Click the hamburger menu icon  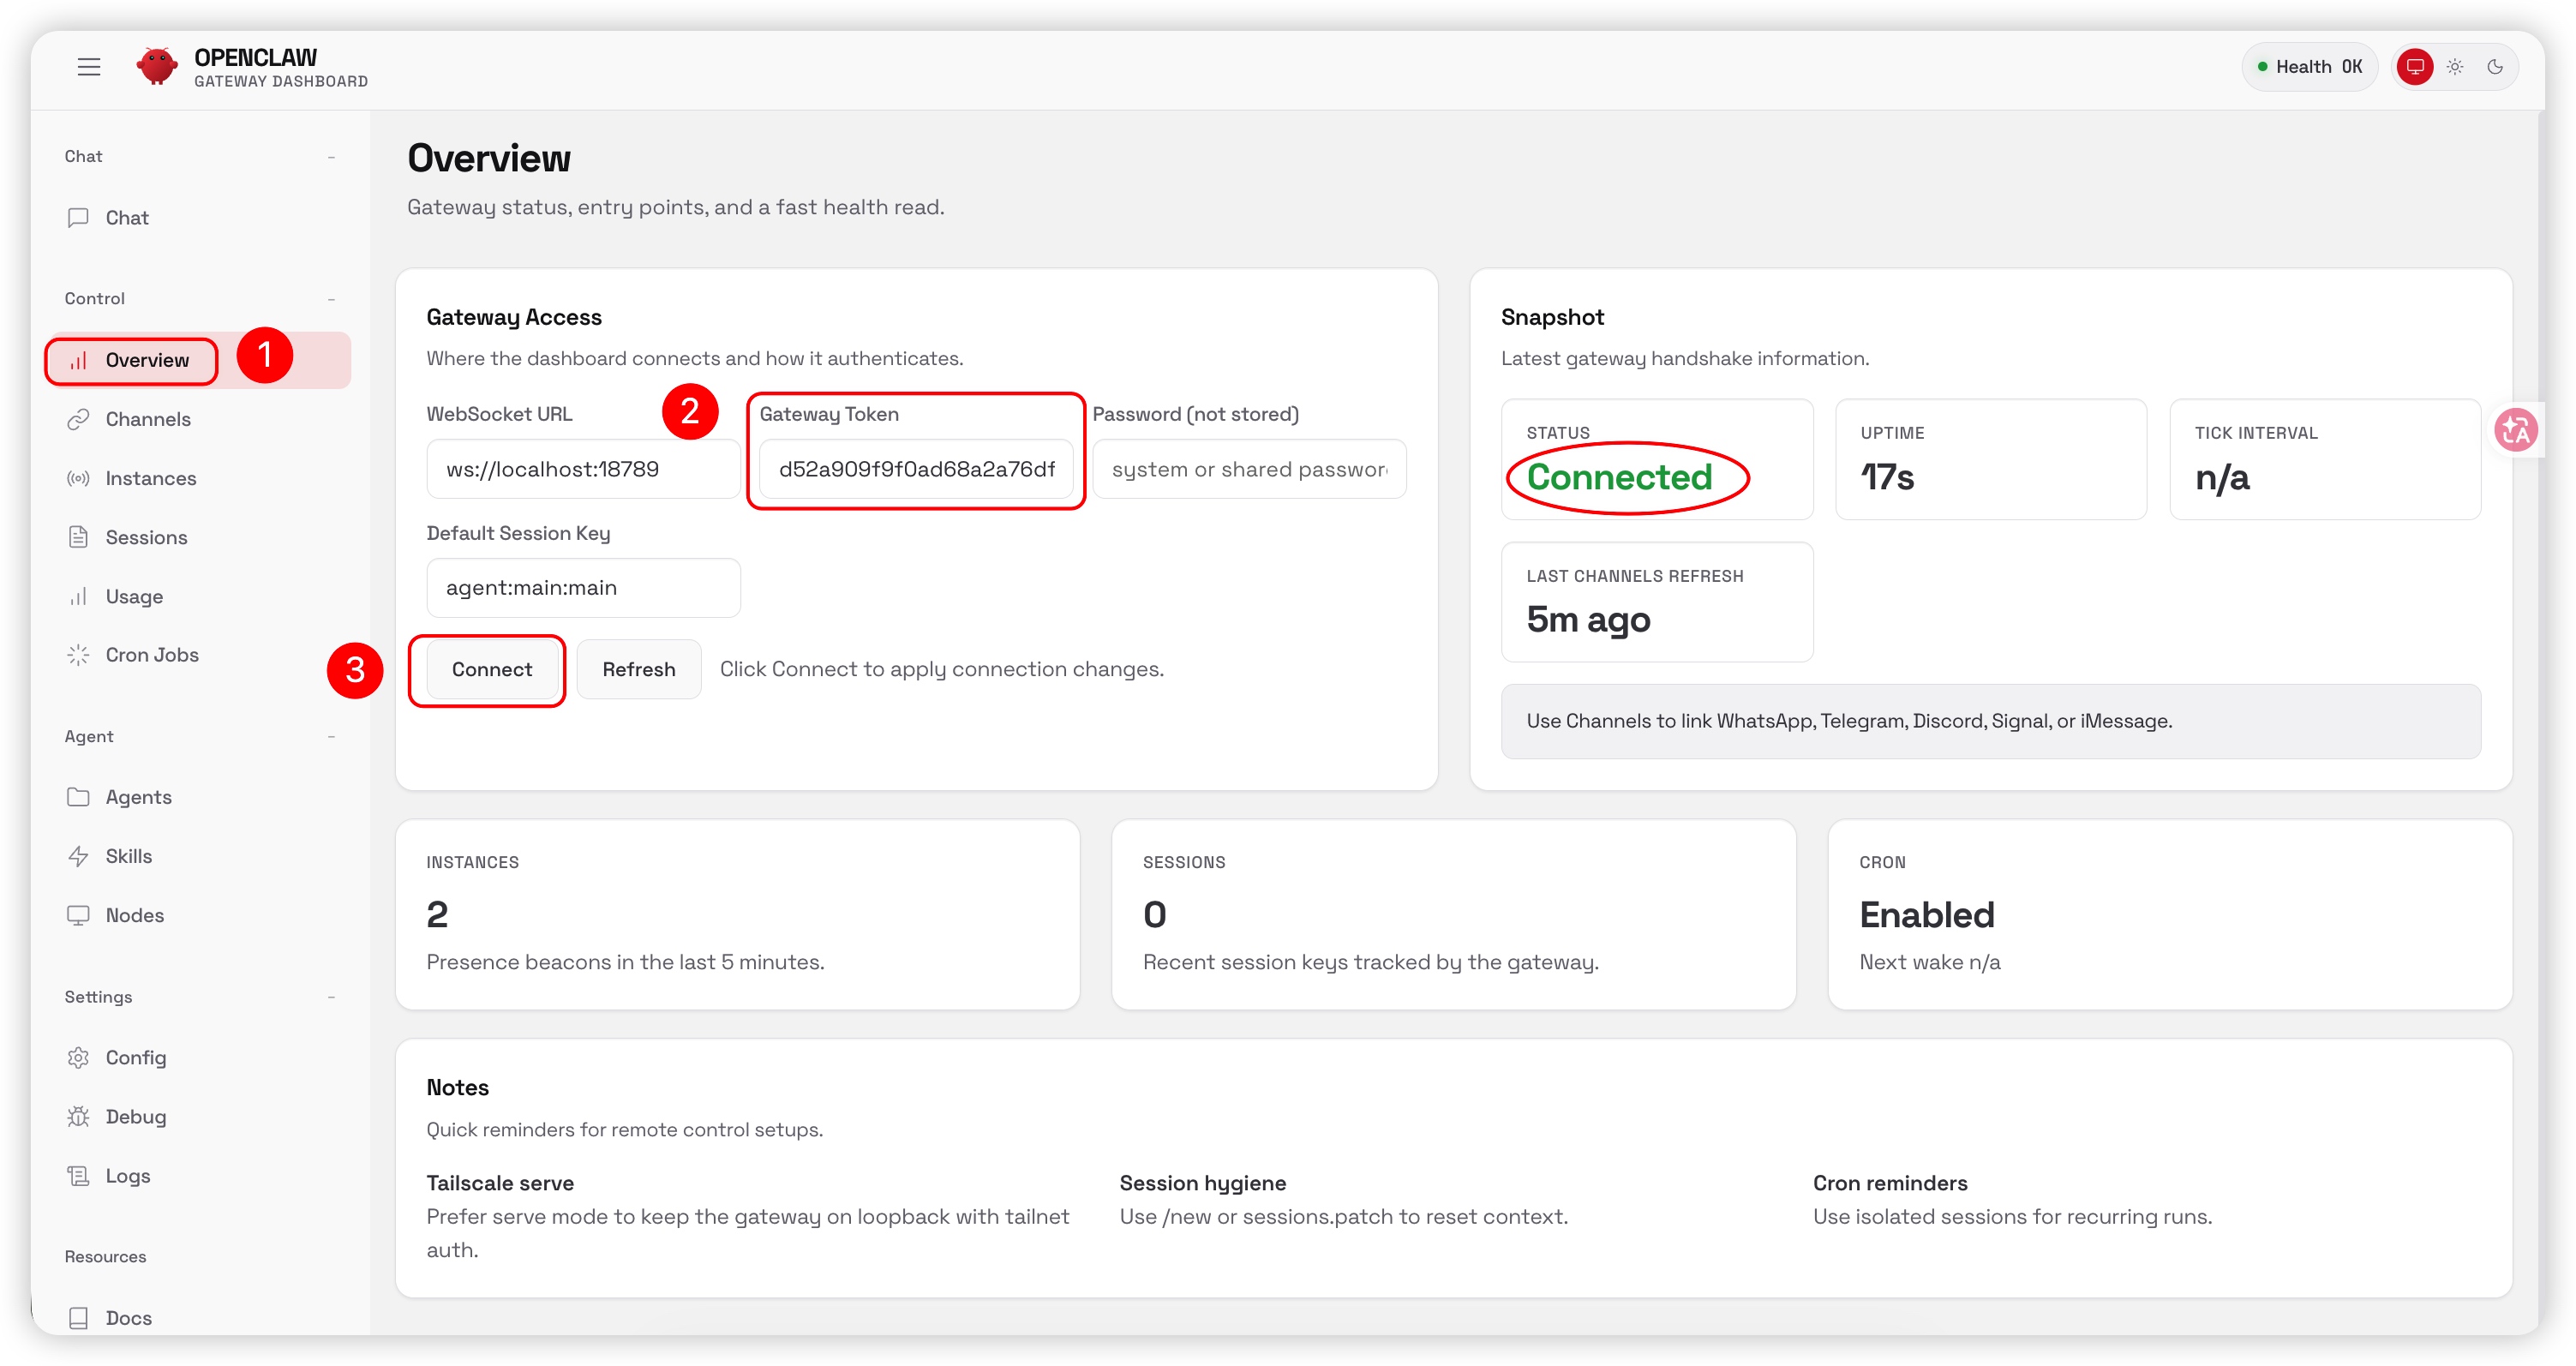[89, 67]
